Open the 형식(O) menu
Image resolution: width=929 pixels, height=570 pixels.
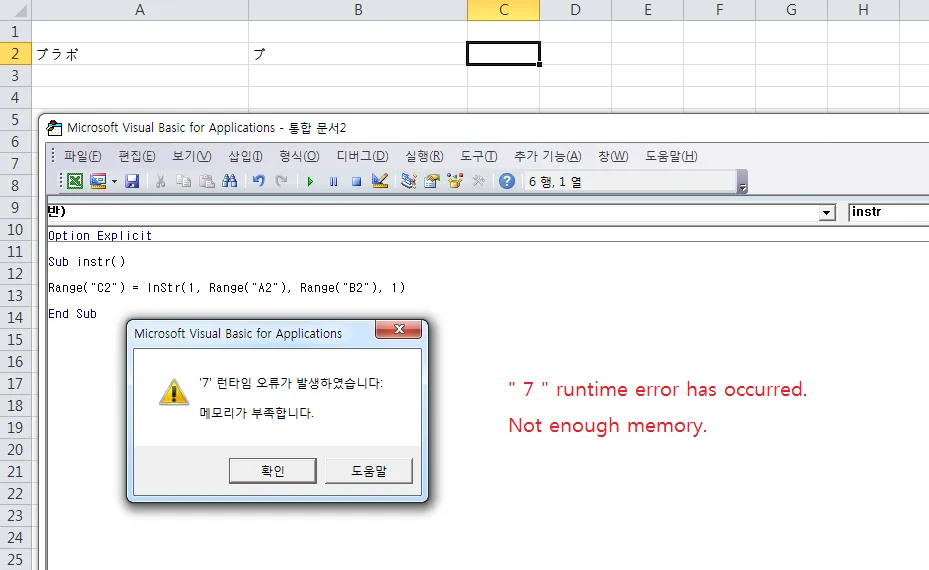click(x=299, y=156)
